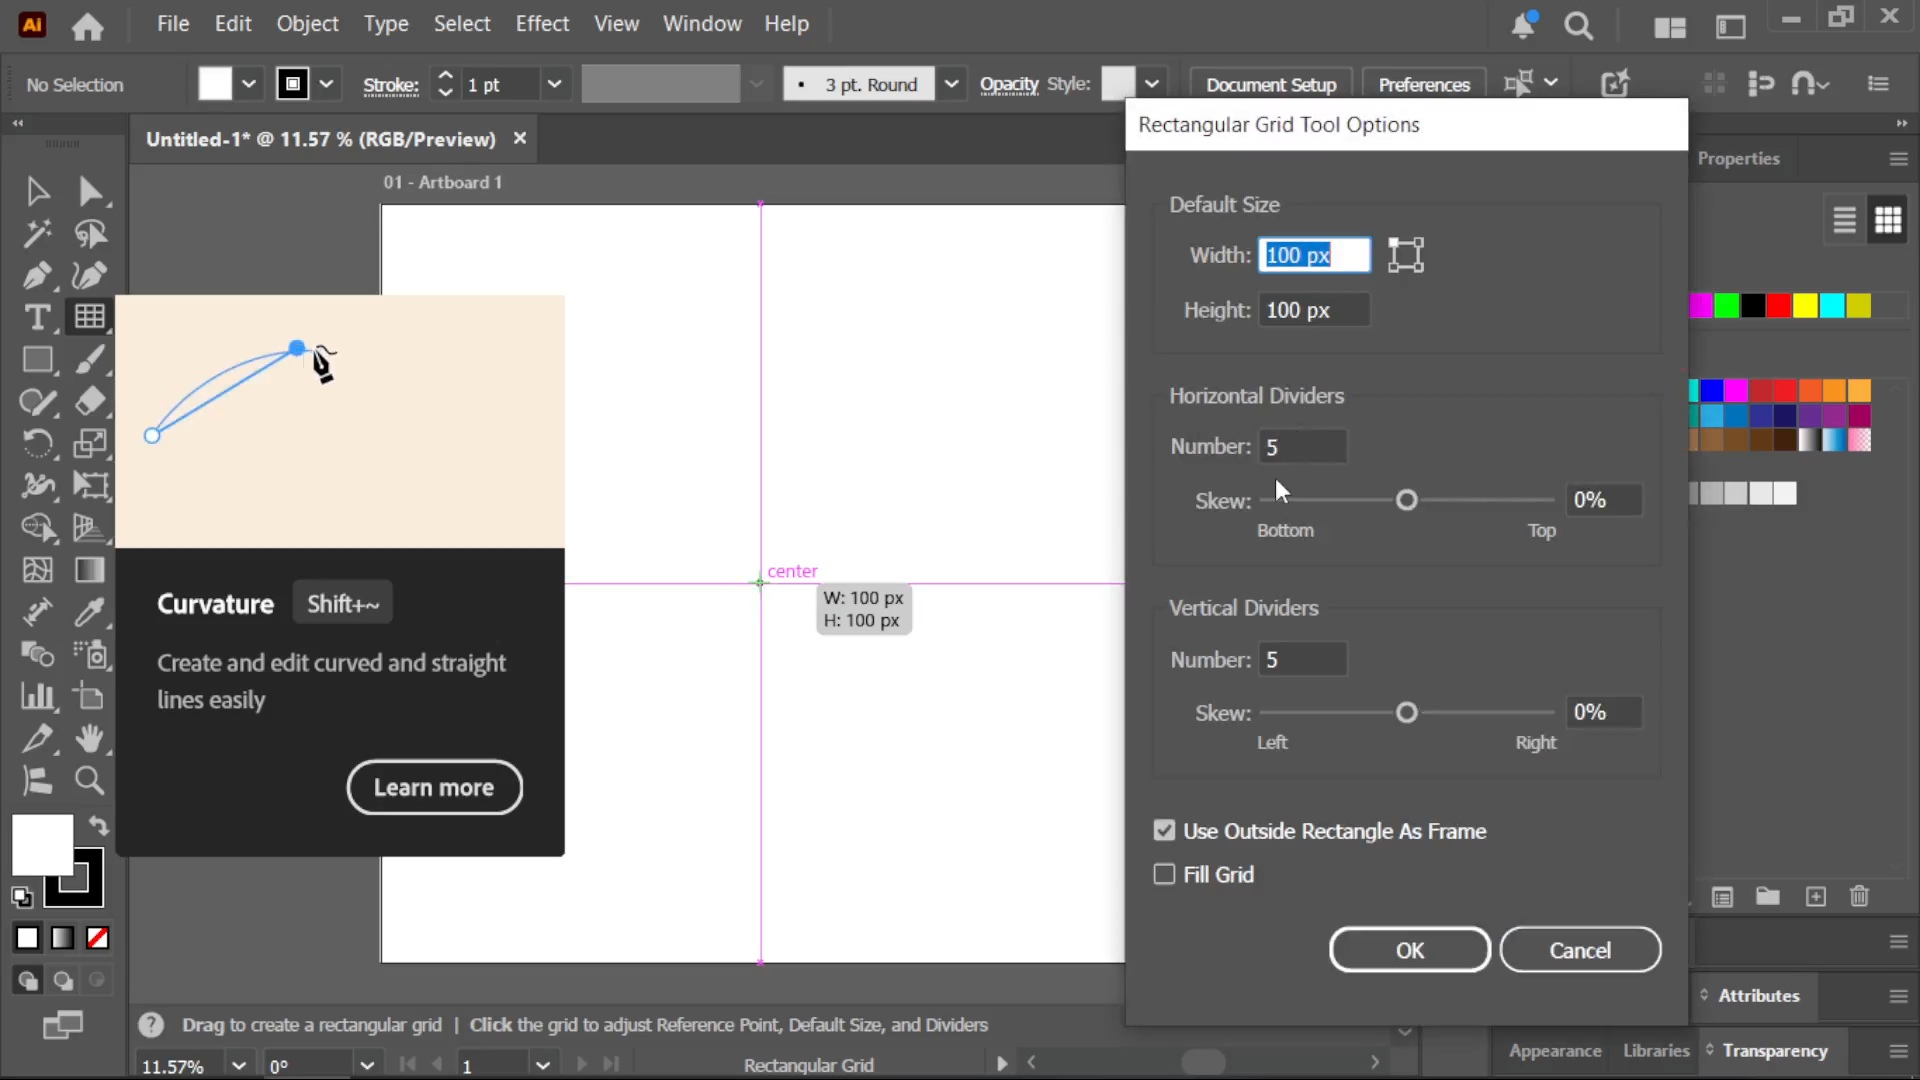The image size is (1920, 1080).
Task: Confirm grid options with OK
Action: [1409, 950]
